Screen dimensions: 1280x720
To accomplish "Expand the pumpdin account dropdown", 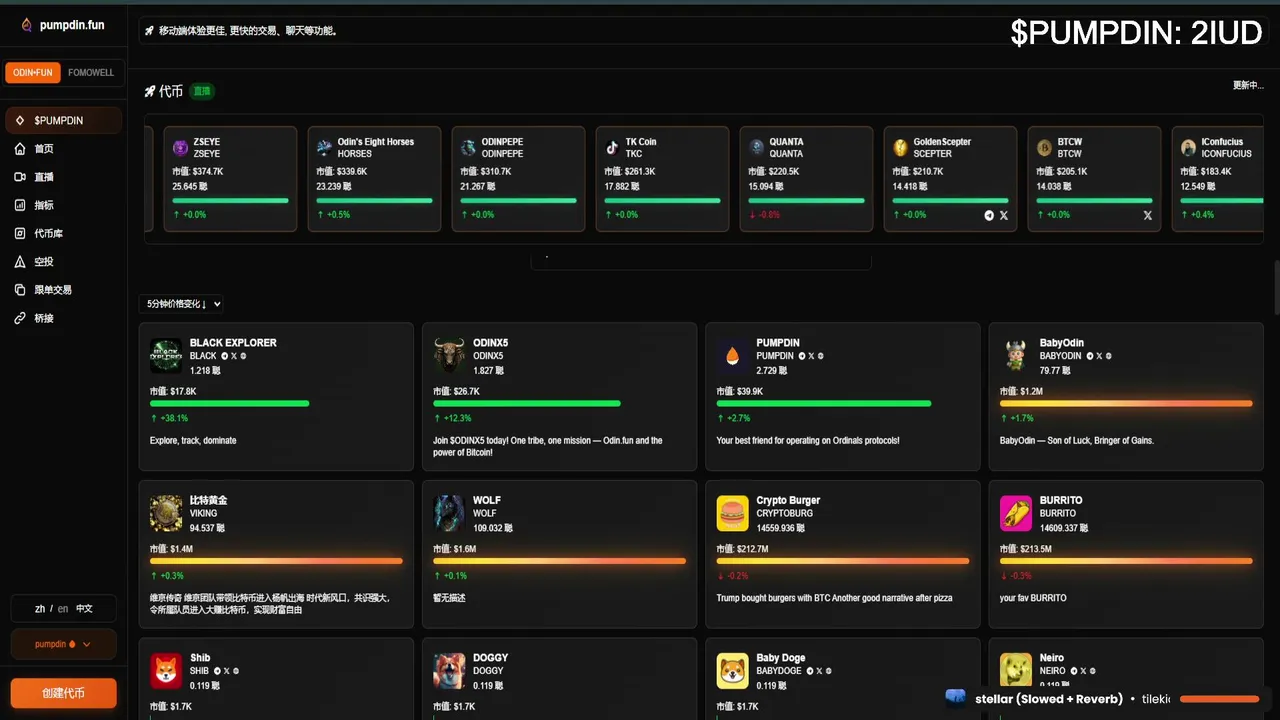I will [63, 644].
